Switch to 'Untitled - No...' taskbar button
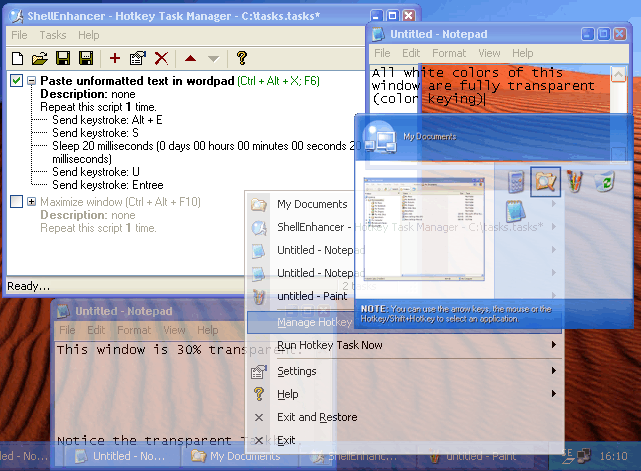The width and height of the screenshot is (641, 471). click(122, 456)
